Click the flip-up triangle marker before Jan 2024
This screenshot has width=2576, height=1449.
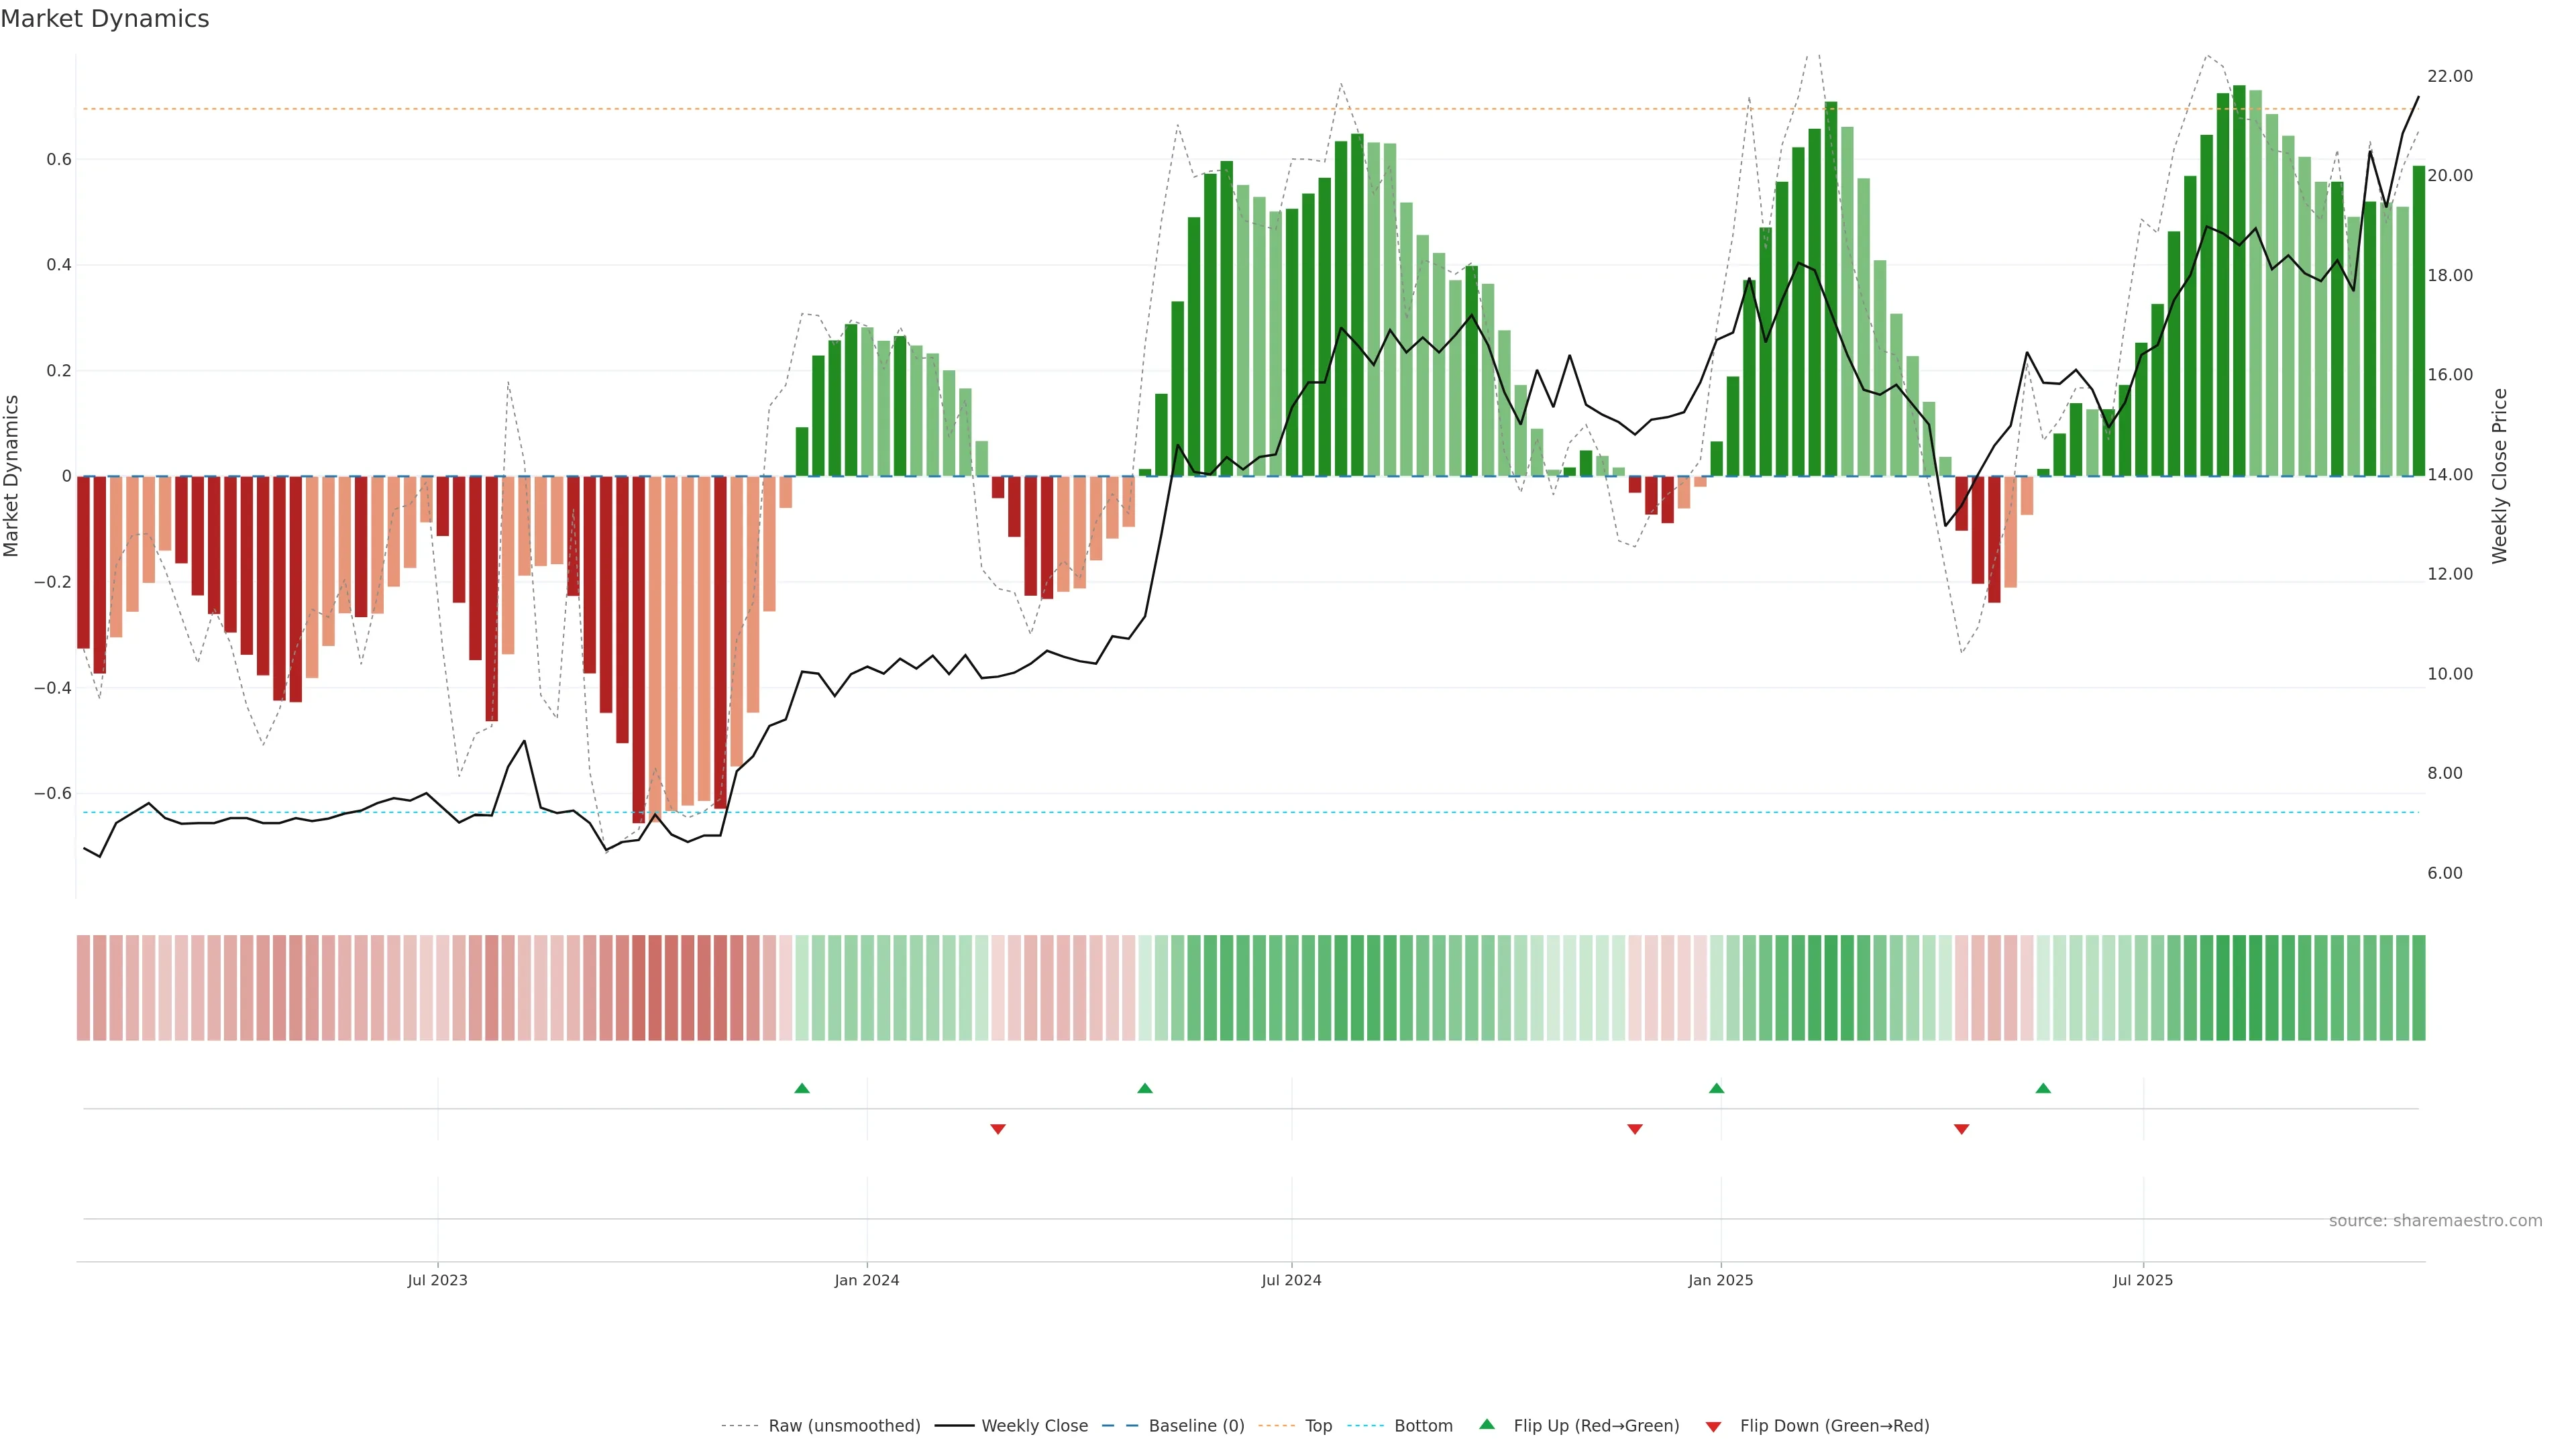[801, 1088]
